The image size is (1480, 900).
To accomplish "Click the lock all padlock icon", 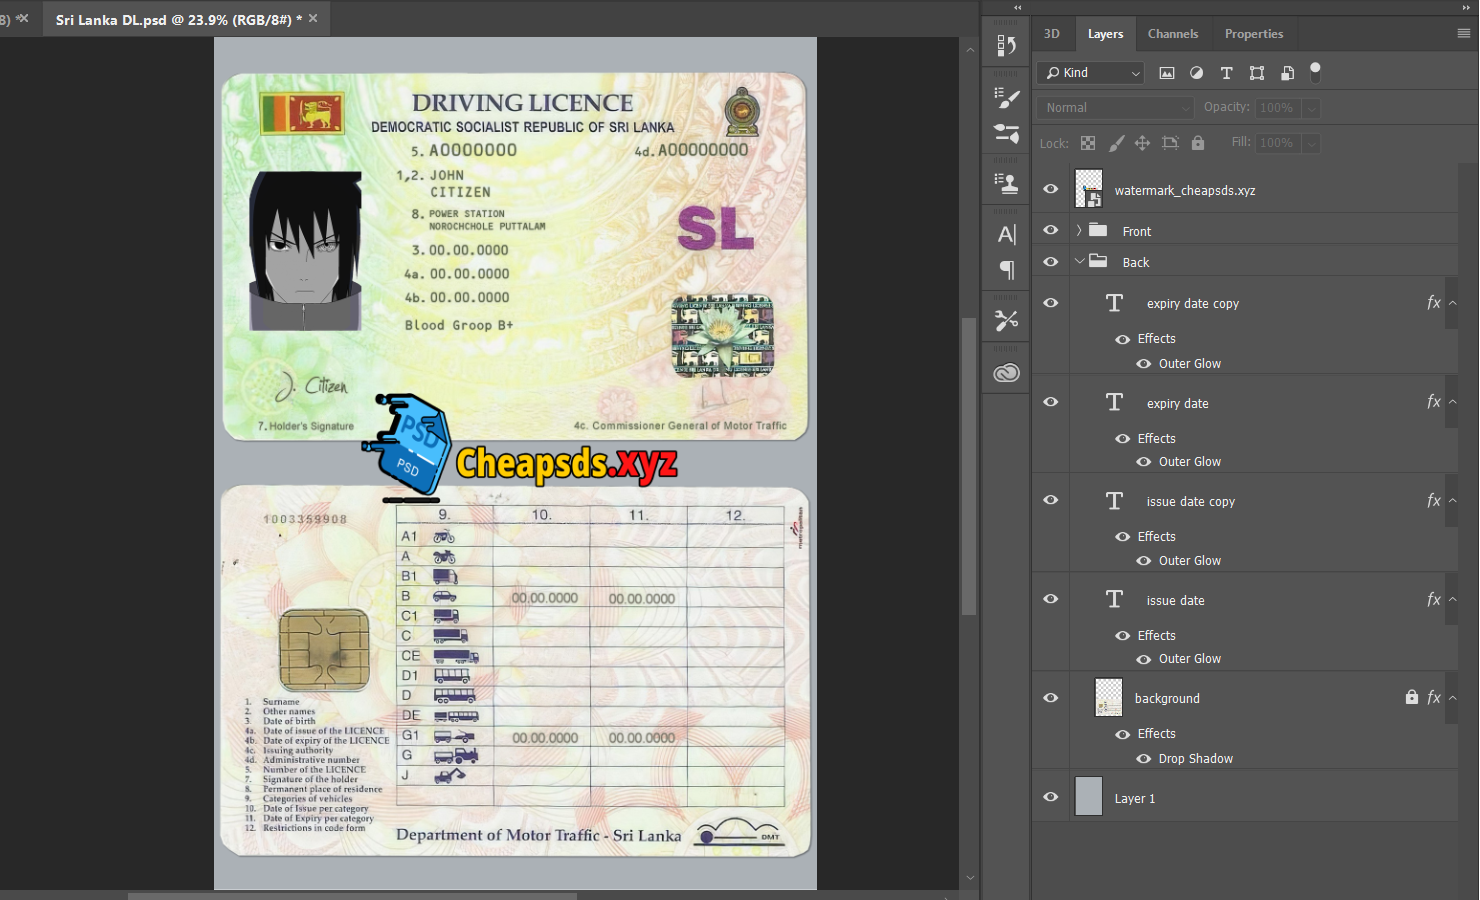I will pyautogui.click(x=1198, y=143).
